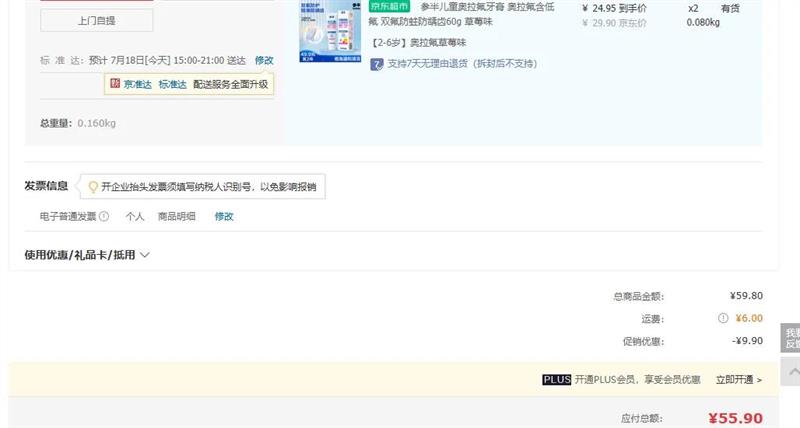Click the 京准达 delivery option link
The width and height of the screenshot is (800, 428).
point(138,84)
